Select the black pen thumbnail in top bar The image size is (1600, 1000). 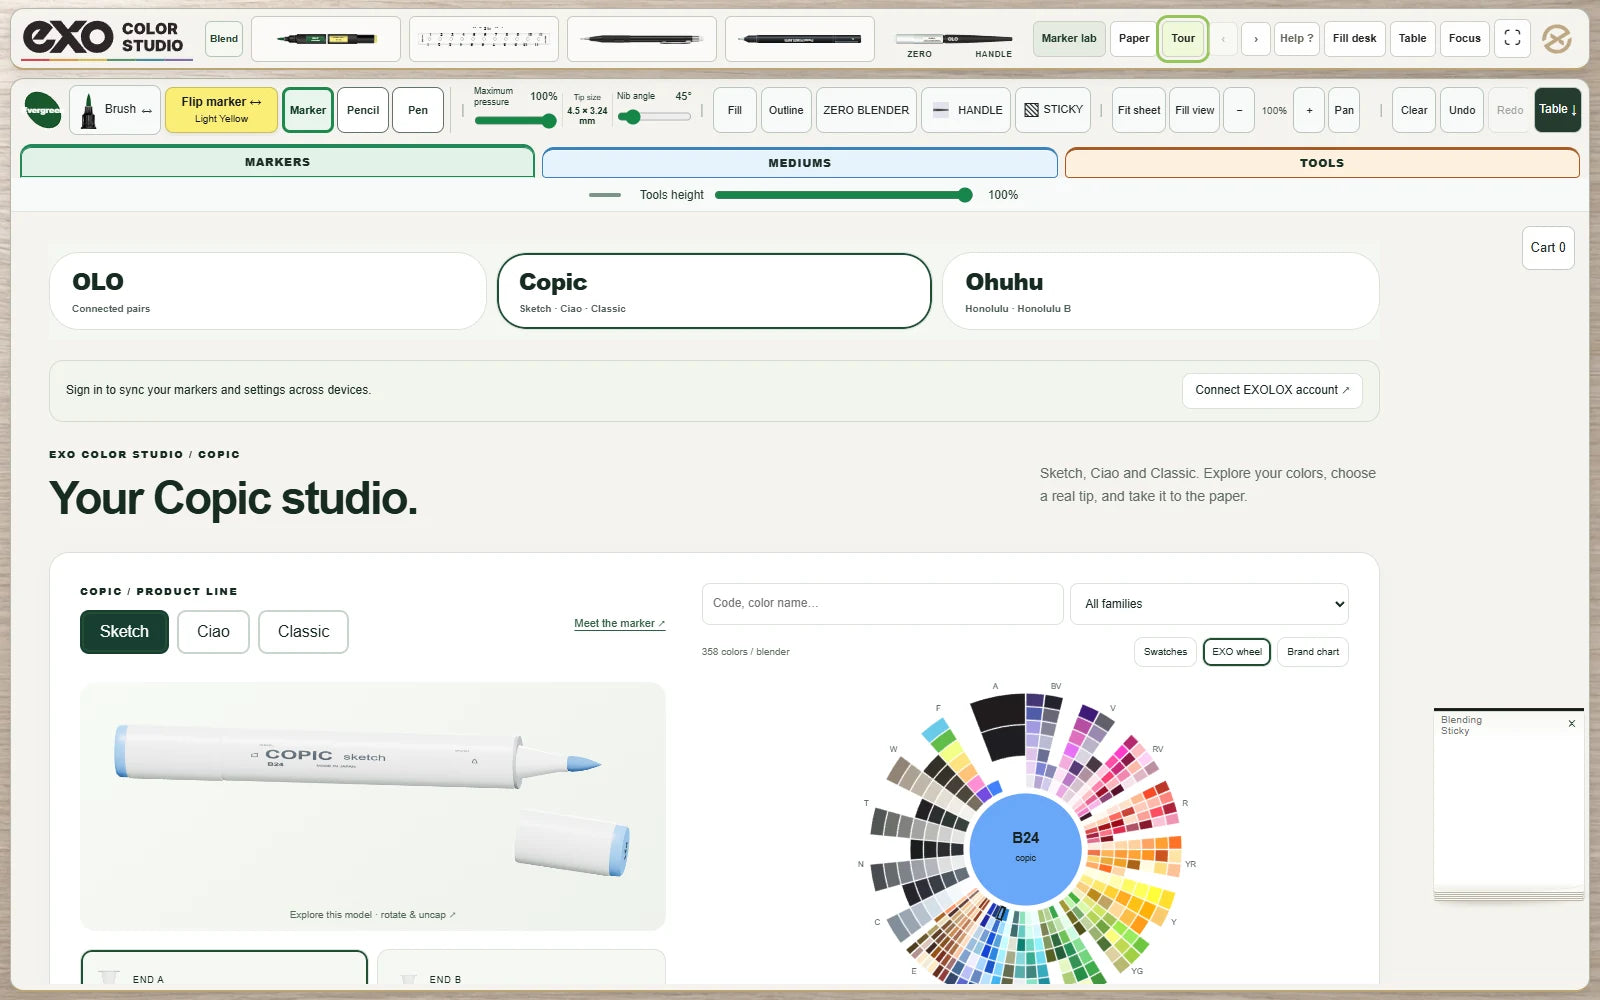coord(800,39)
